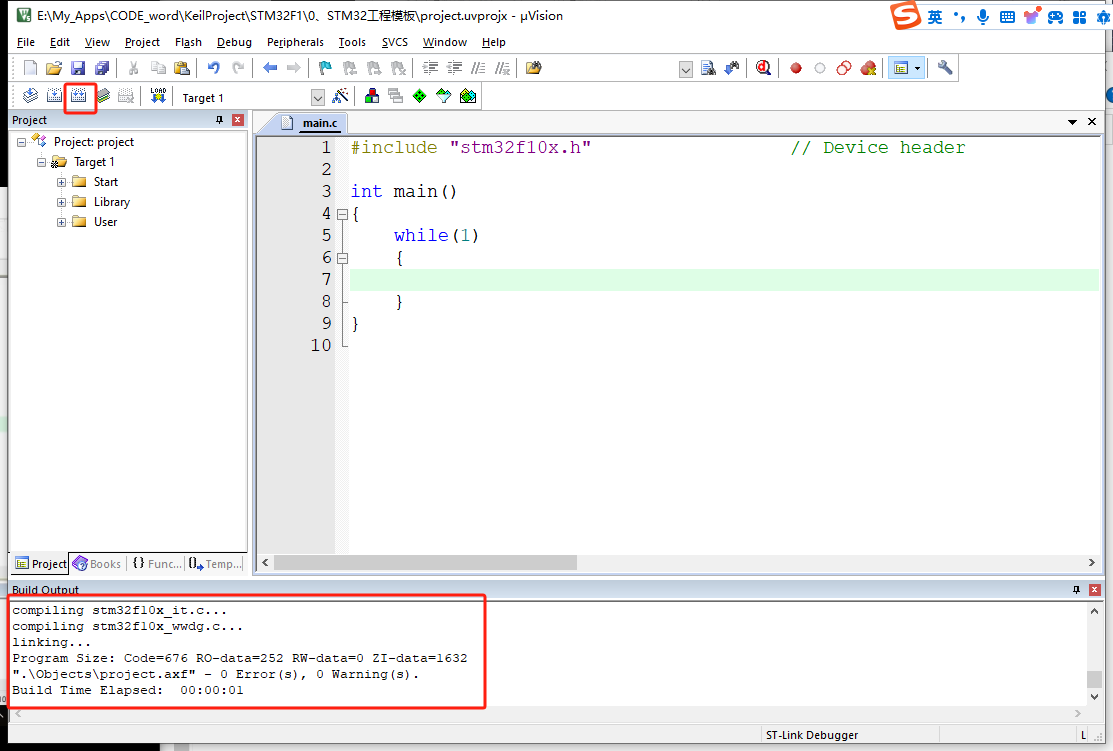The width and height of the screenshot is (1113, 751).
Task: Insert a breakpoint with the red dot
Action: point(796,68)
